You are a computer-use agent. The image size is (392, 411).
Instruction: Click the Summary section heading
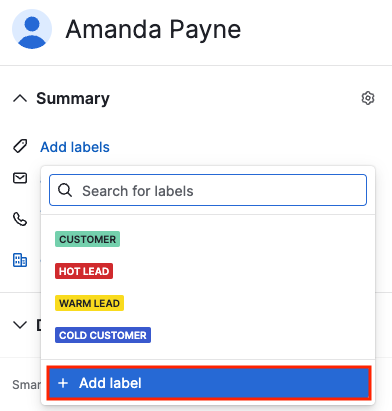click(x=73, y=98)
